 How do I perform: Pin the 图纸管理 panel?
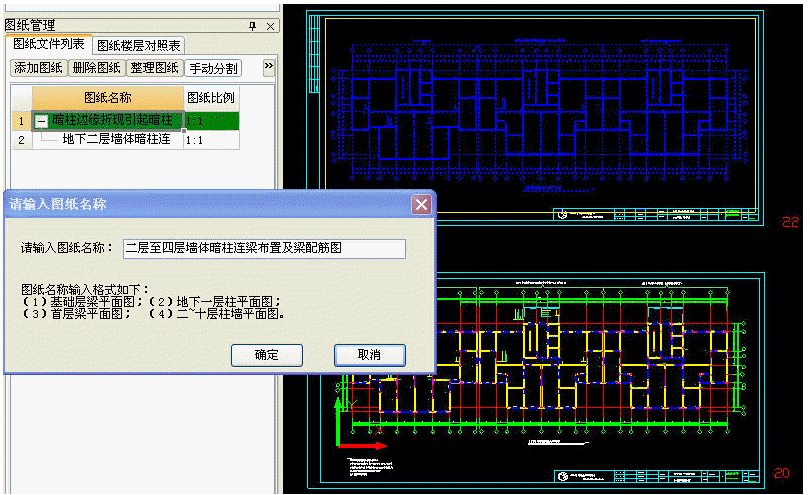[252, 25]
